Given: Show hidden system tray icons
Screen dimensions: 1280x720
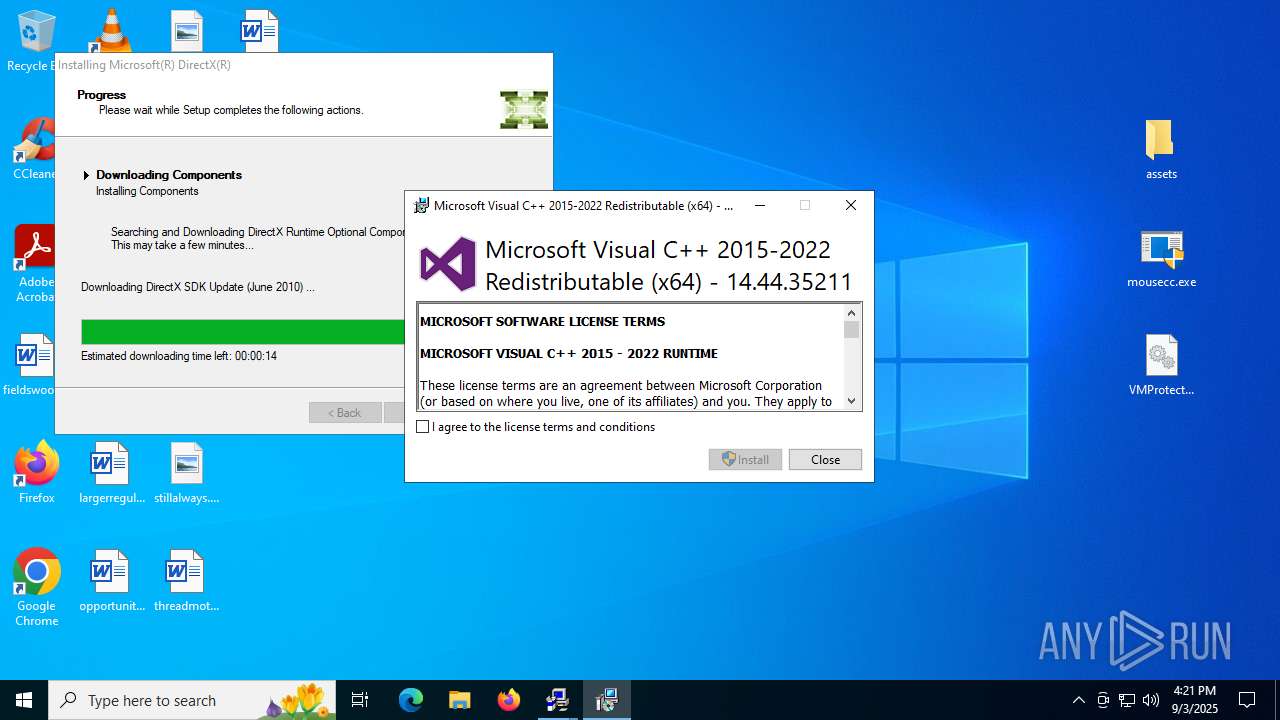Looking at the screenshot, I should [1078, 700].
